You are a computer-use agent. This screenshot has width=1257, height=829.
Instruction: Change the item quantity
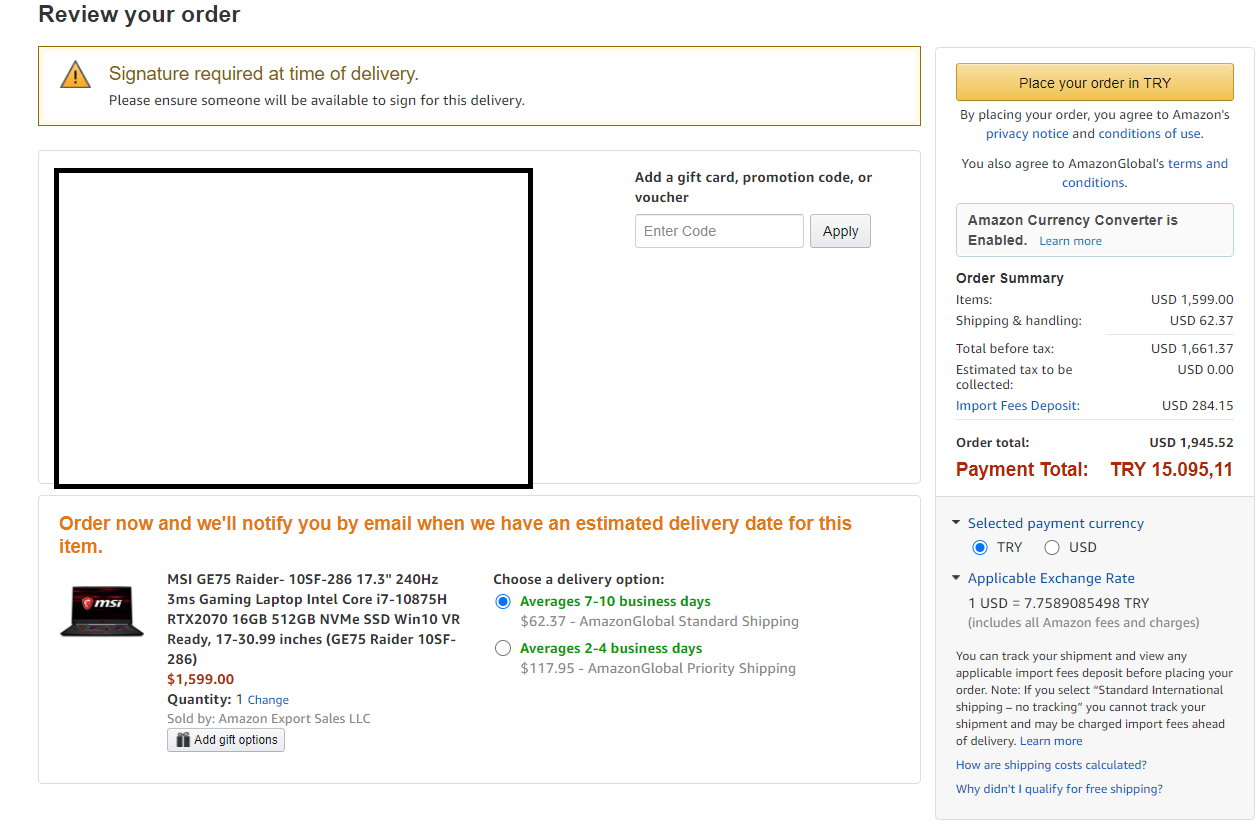[268, 700]
